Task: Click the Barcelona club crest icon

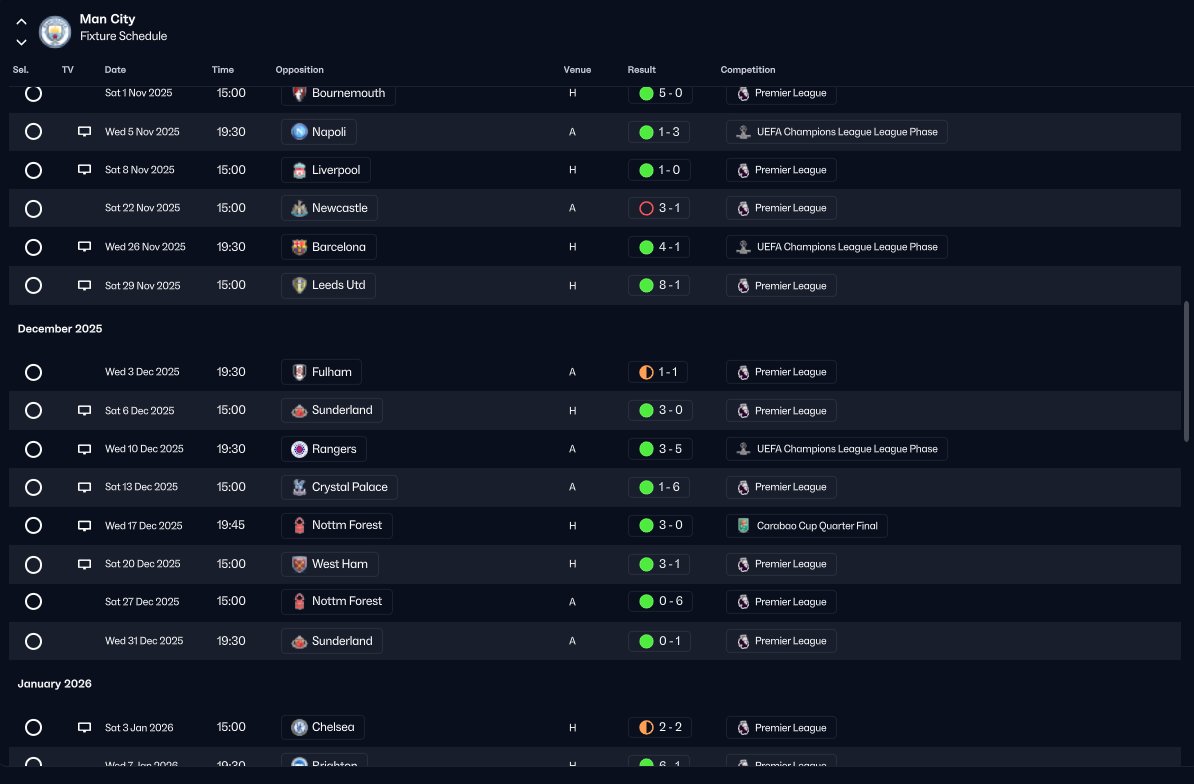Action: point(299,247)
